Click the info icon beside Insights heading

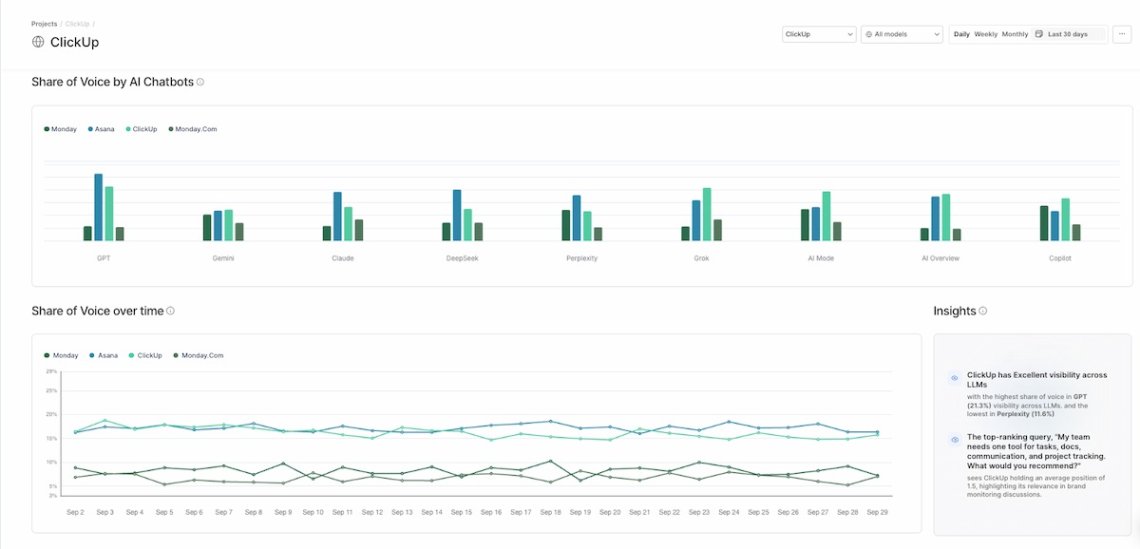tap(983, 310)
